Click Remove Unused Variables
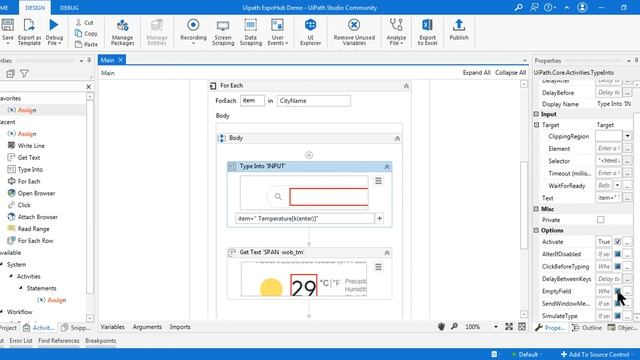This screenshot has height=360, width=640. click(x=354, y=32)
